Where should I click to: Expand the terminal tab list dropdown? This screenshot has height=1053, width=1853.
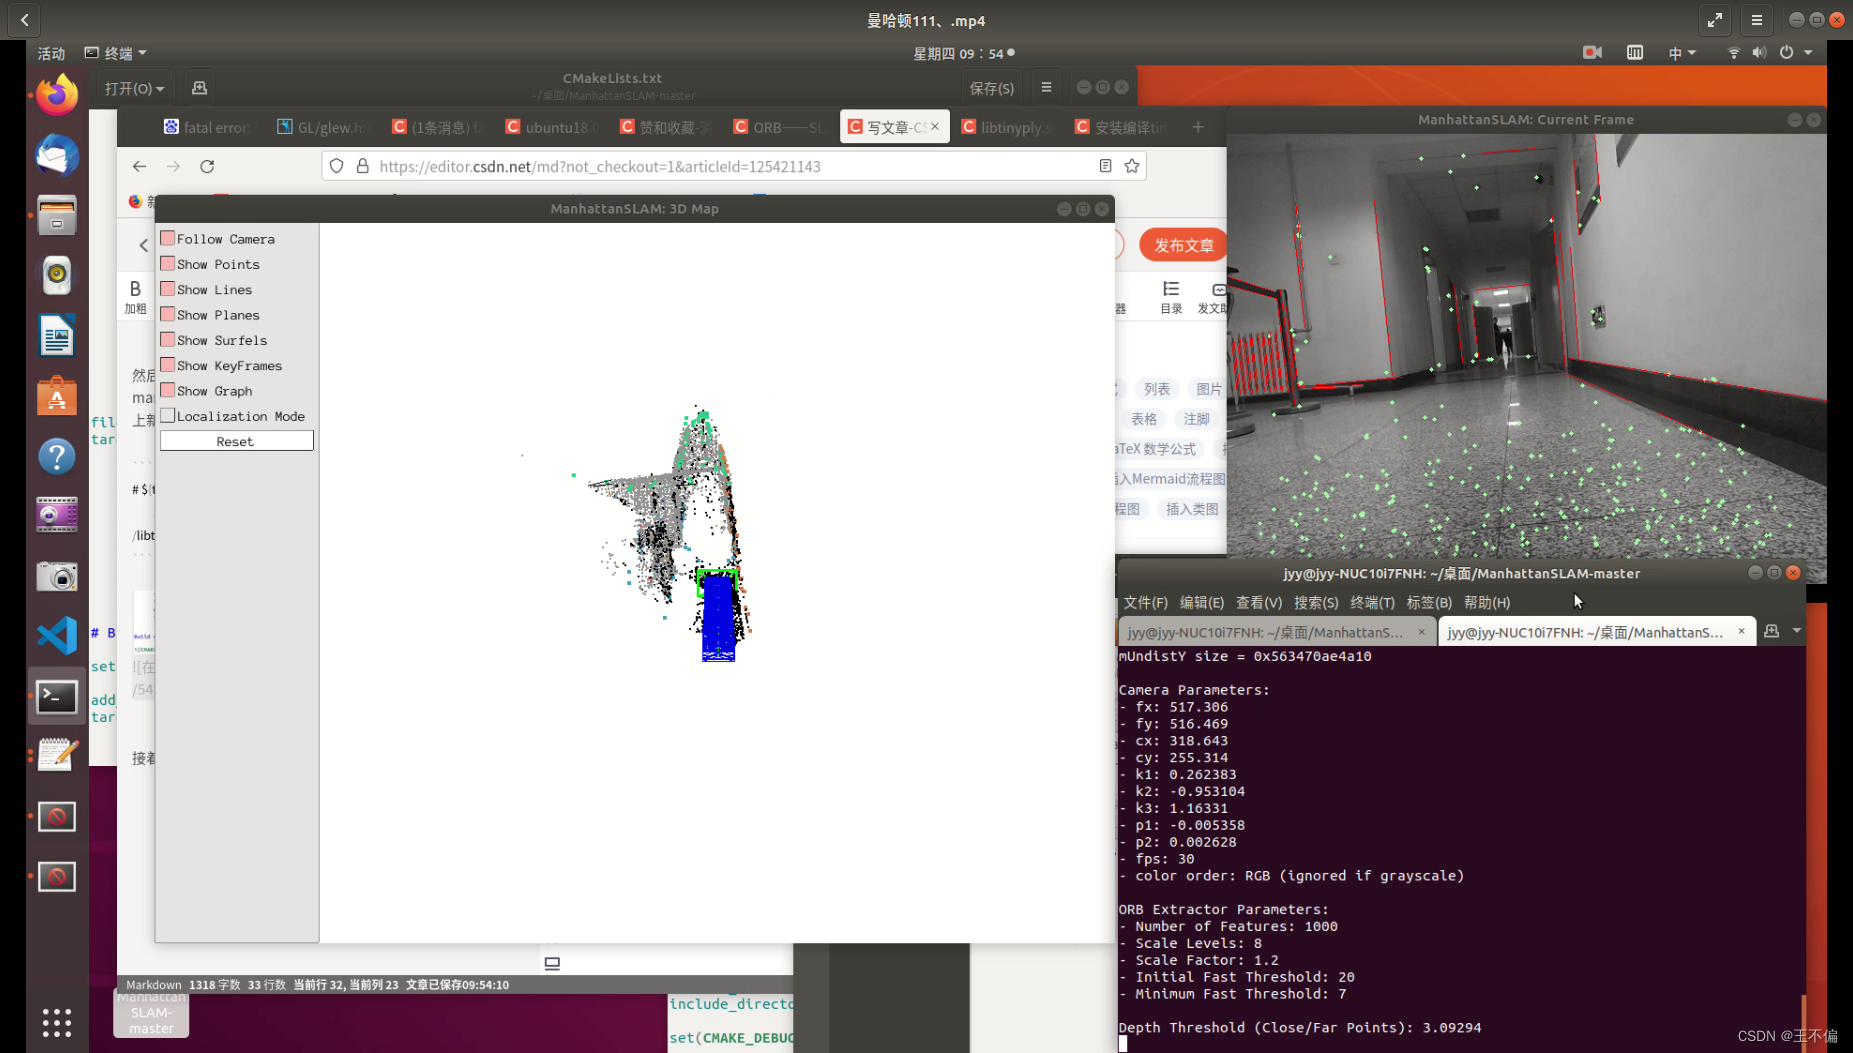click(x=1797, y=631)
